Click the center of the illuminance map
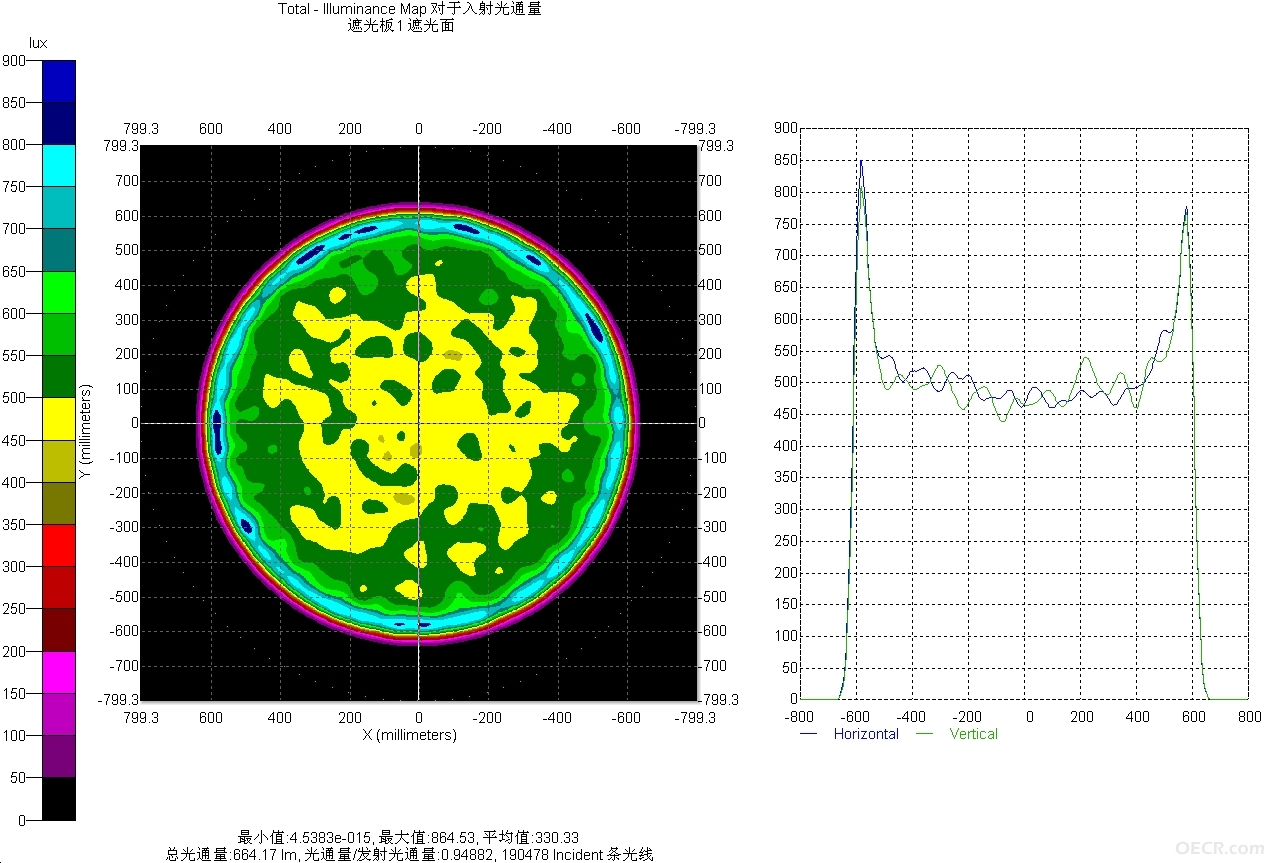Screen dimensions: 1276x863 418,423
